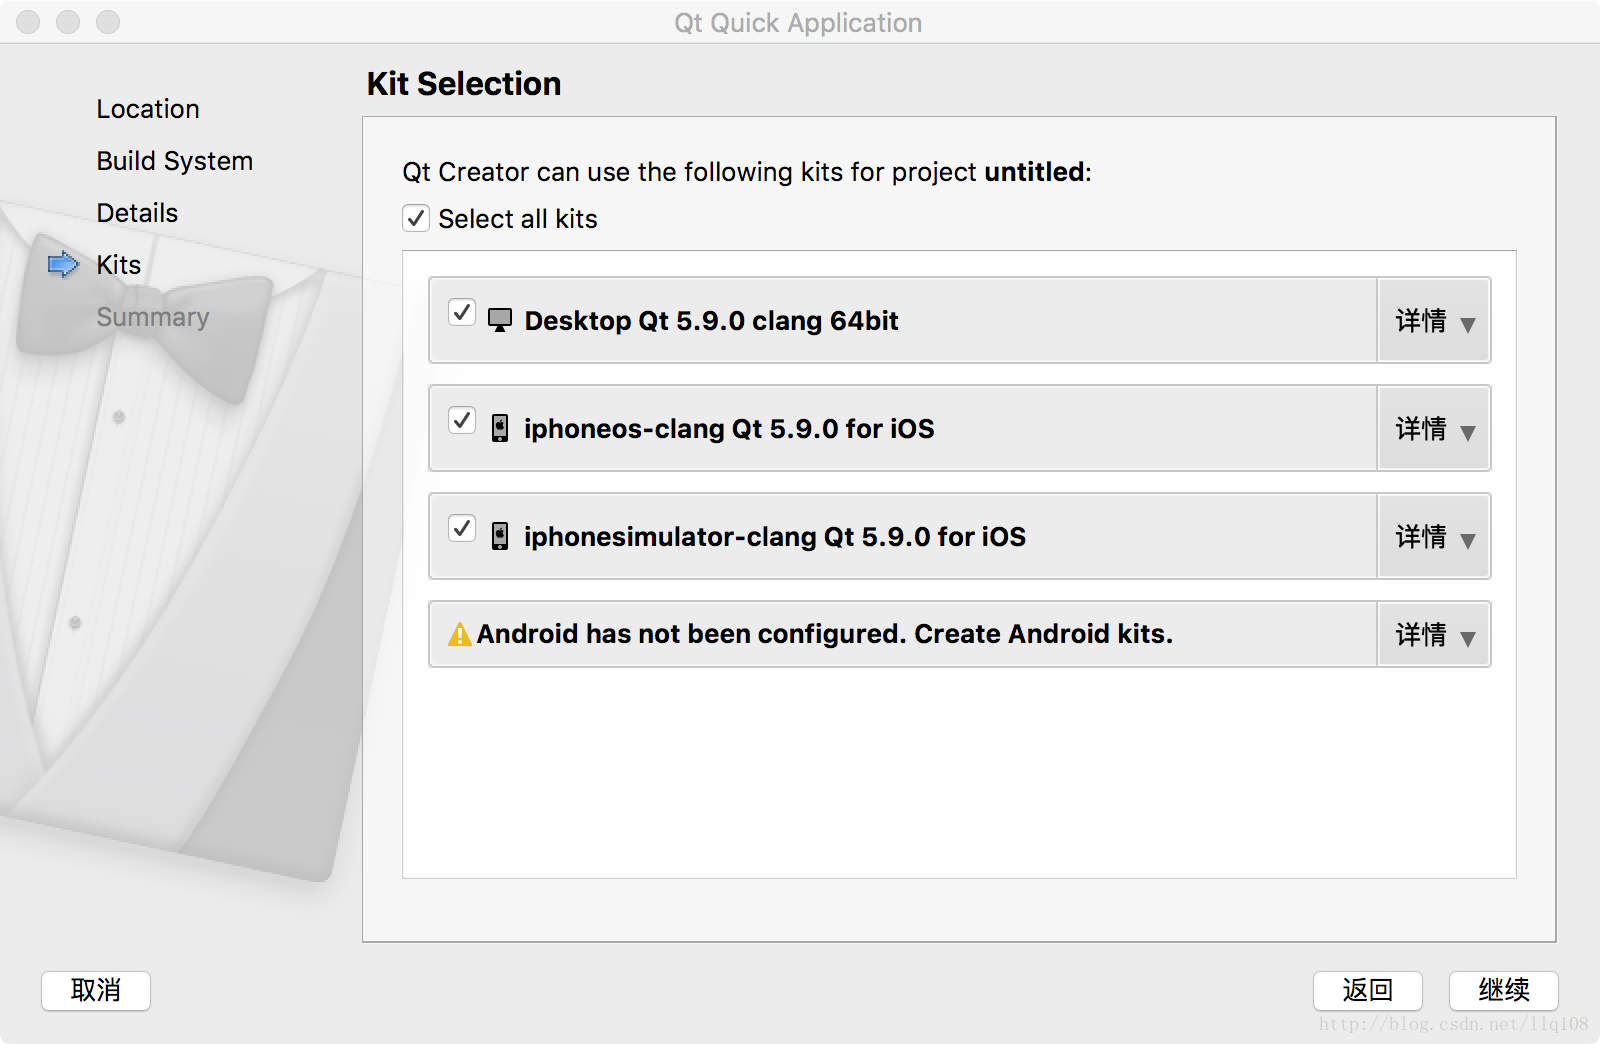
Task: Select the Location wizard step
Action: [148, 109]
